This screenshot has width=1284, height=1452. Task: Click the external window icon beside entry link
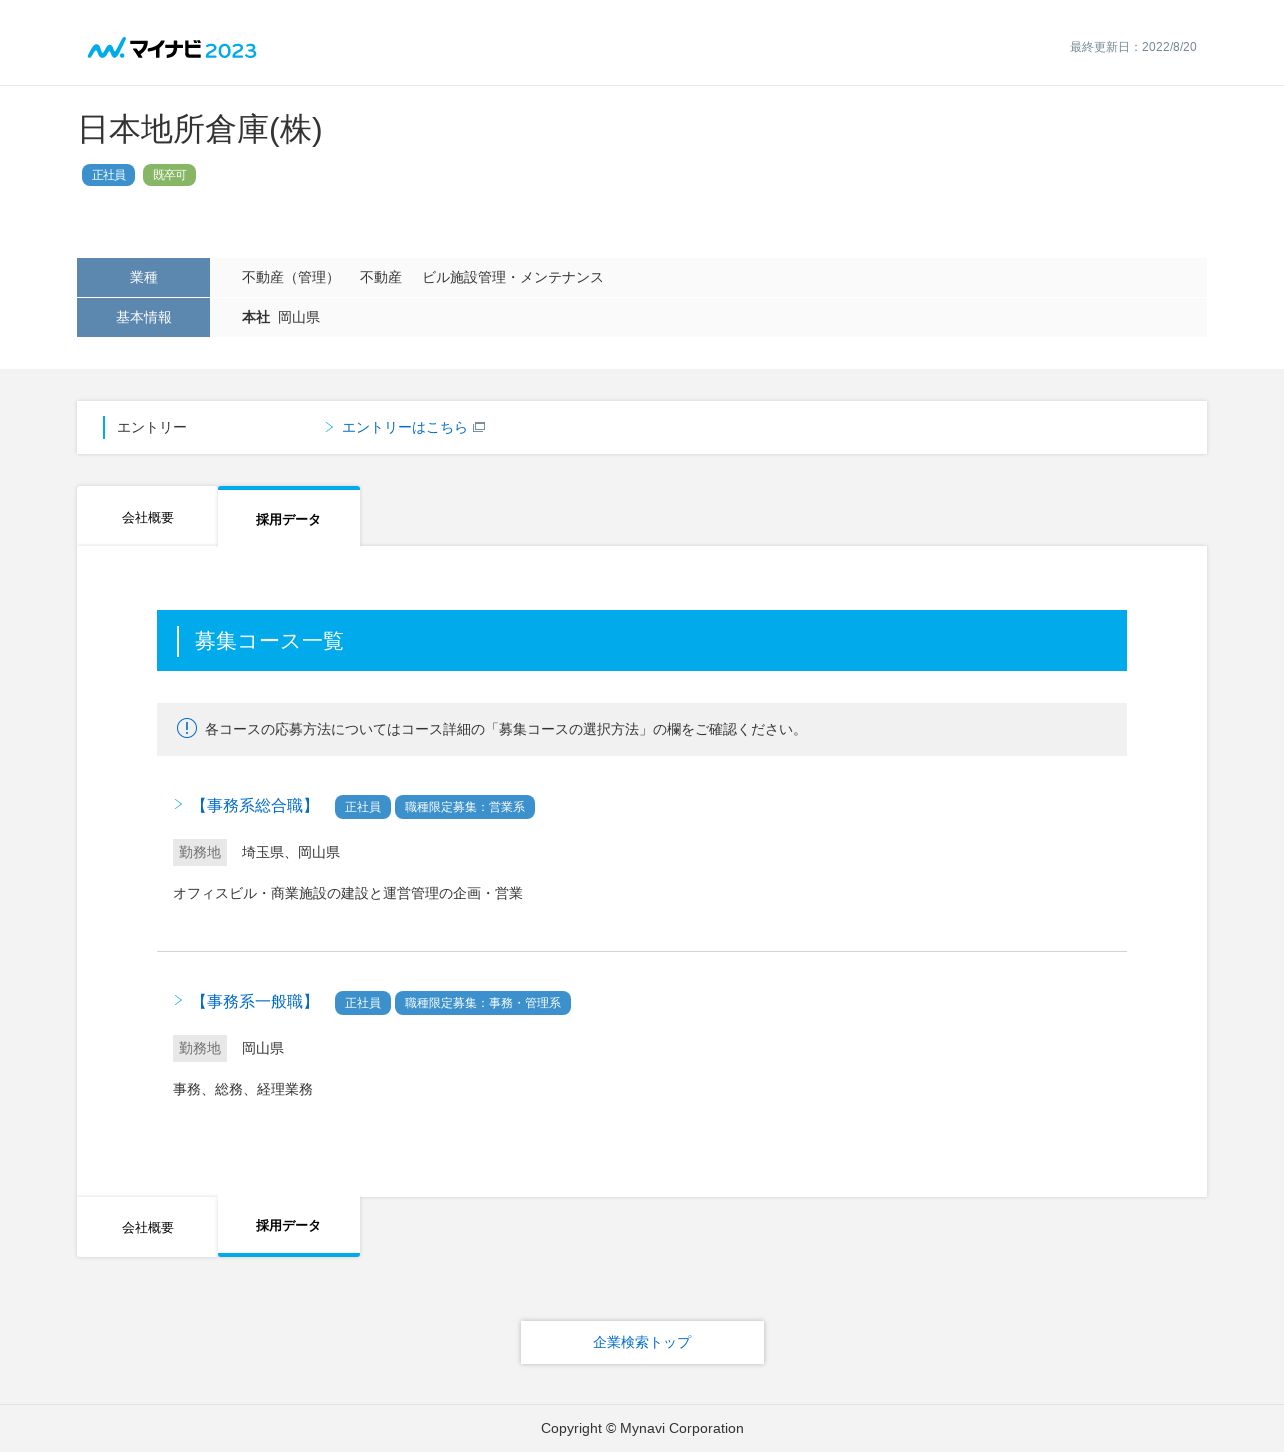(479, 427)
